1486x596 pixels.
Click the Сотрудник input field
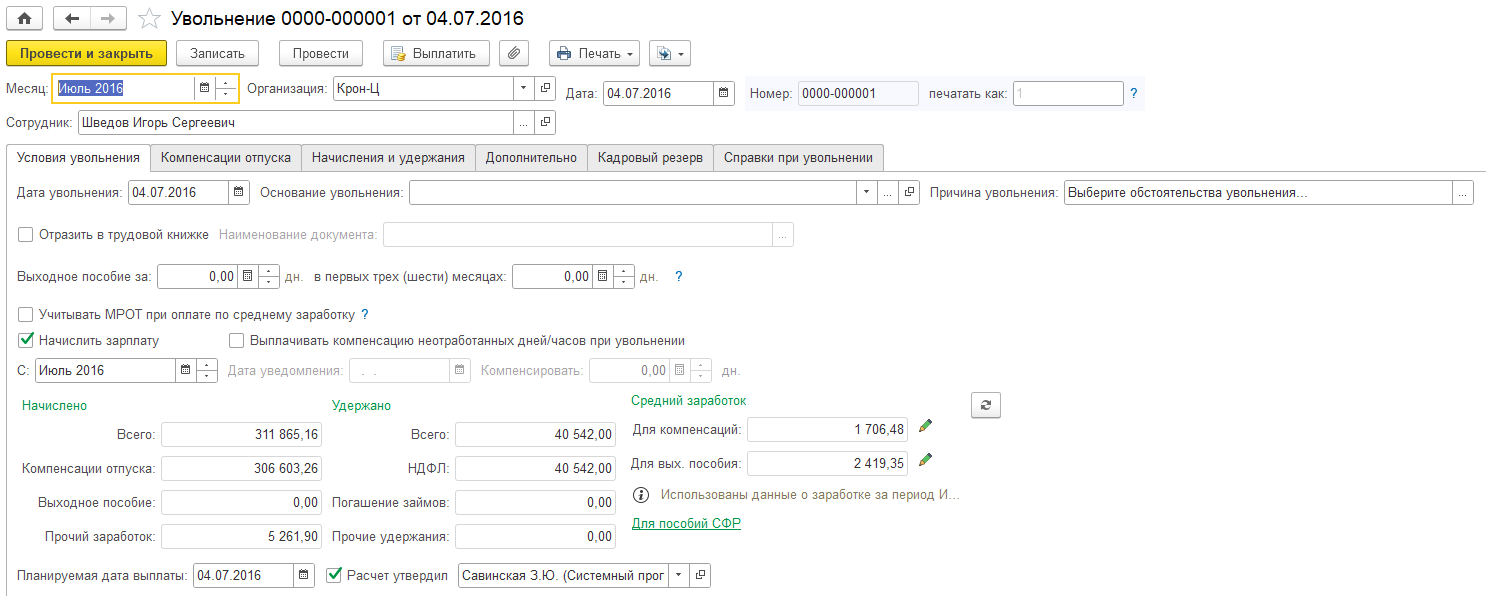pos(294,122)
